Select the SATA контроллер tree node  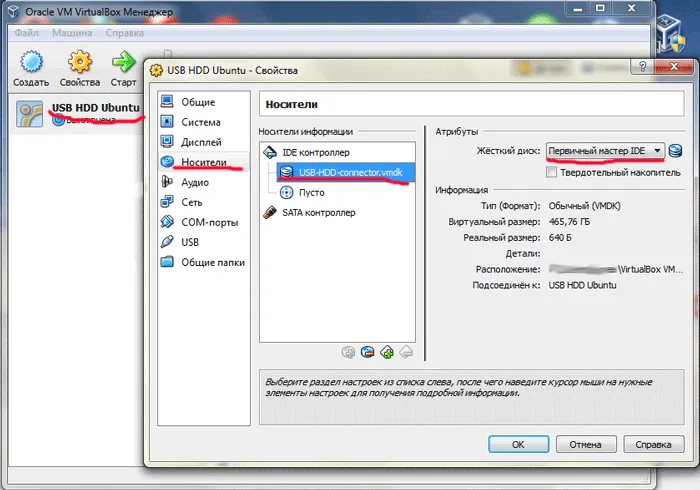(x=319, y=212)
